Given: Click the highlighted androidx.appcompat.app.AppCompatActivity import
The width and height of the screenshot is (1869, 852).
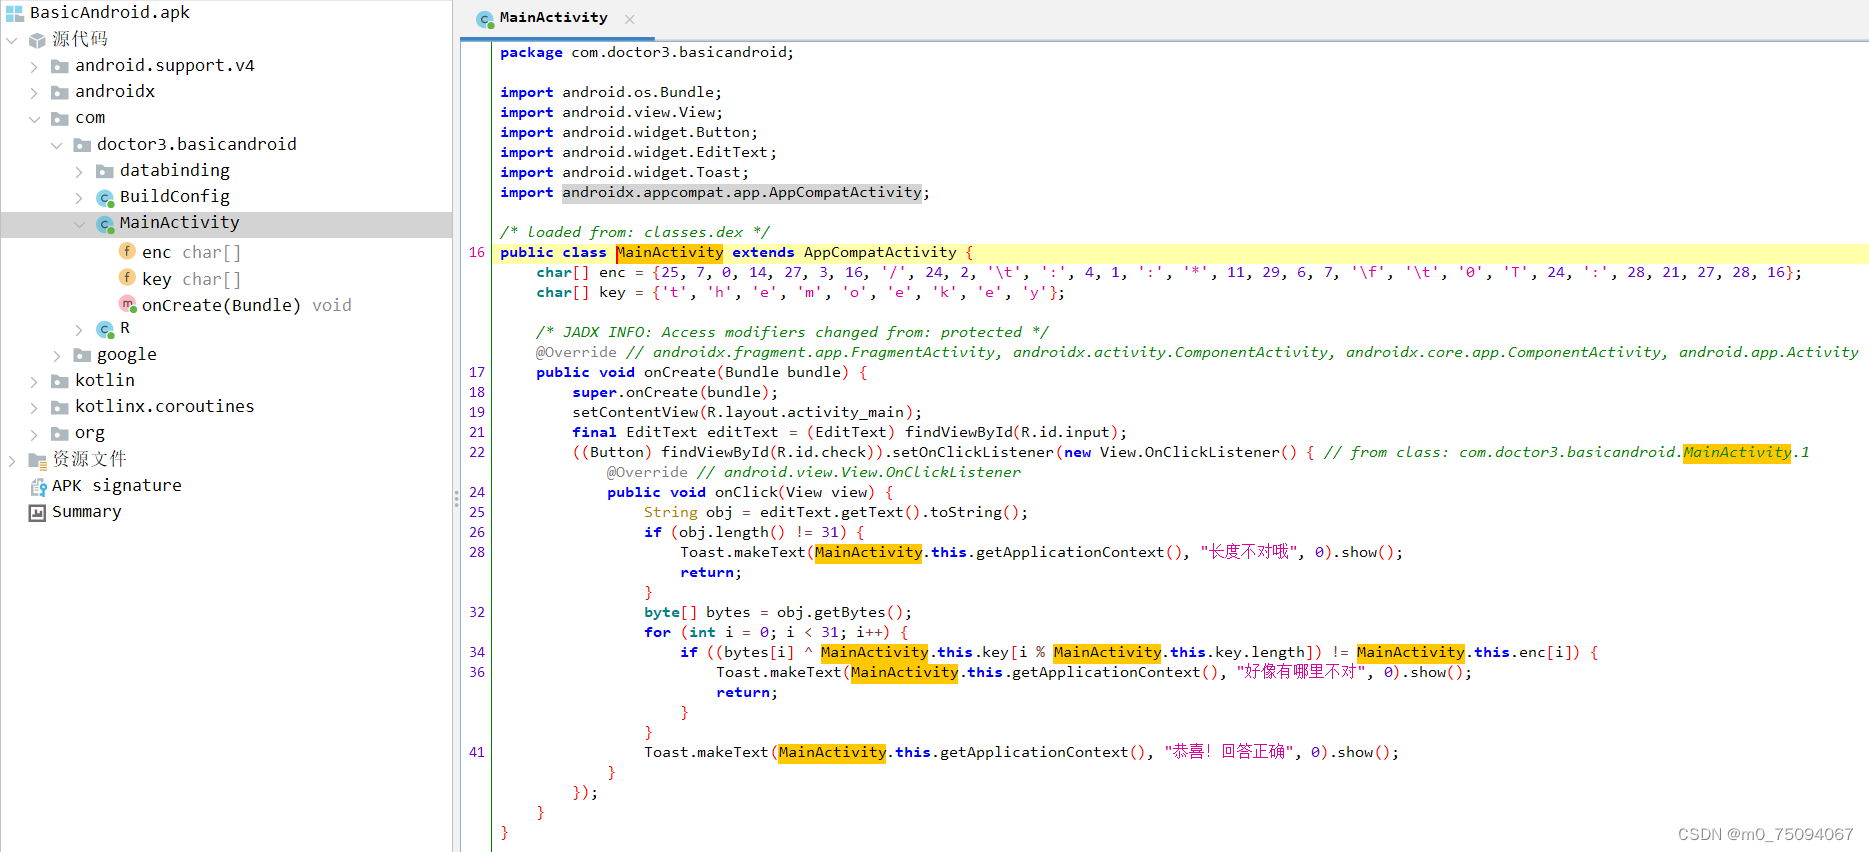Looking at the screenshot, I should tap(741, 192).
